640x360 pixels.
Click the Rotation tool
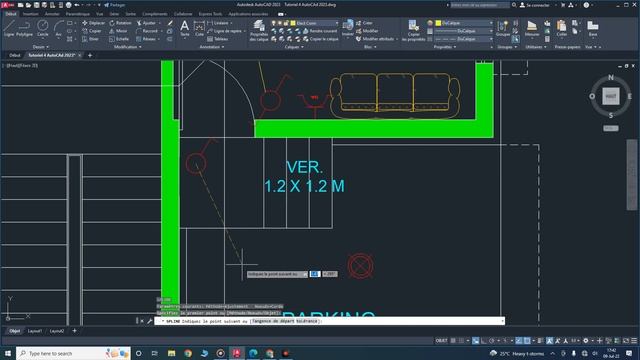[120, 23]
